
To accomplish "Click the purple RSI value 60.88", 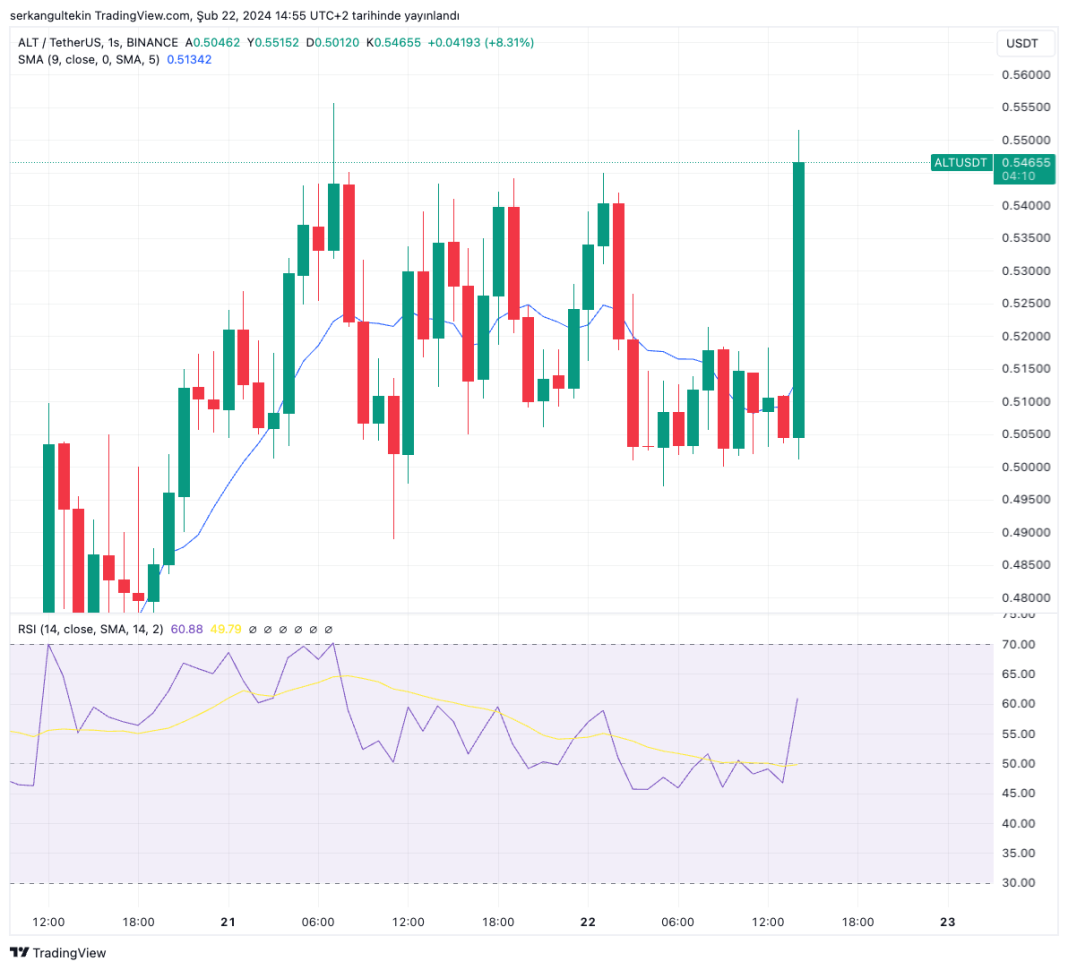I will click(187, 629).
